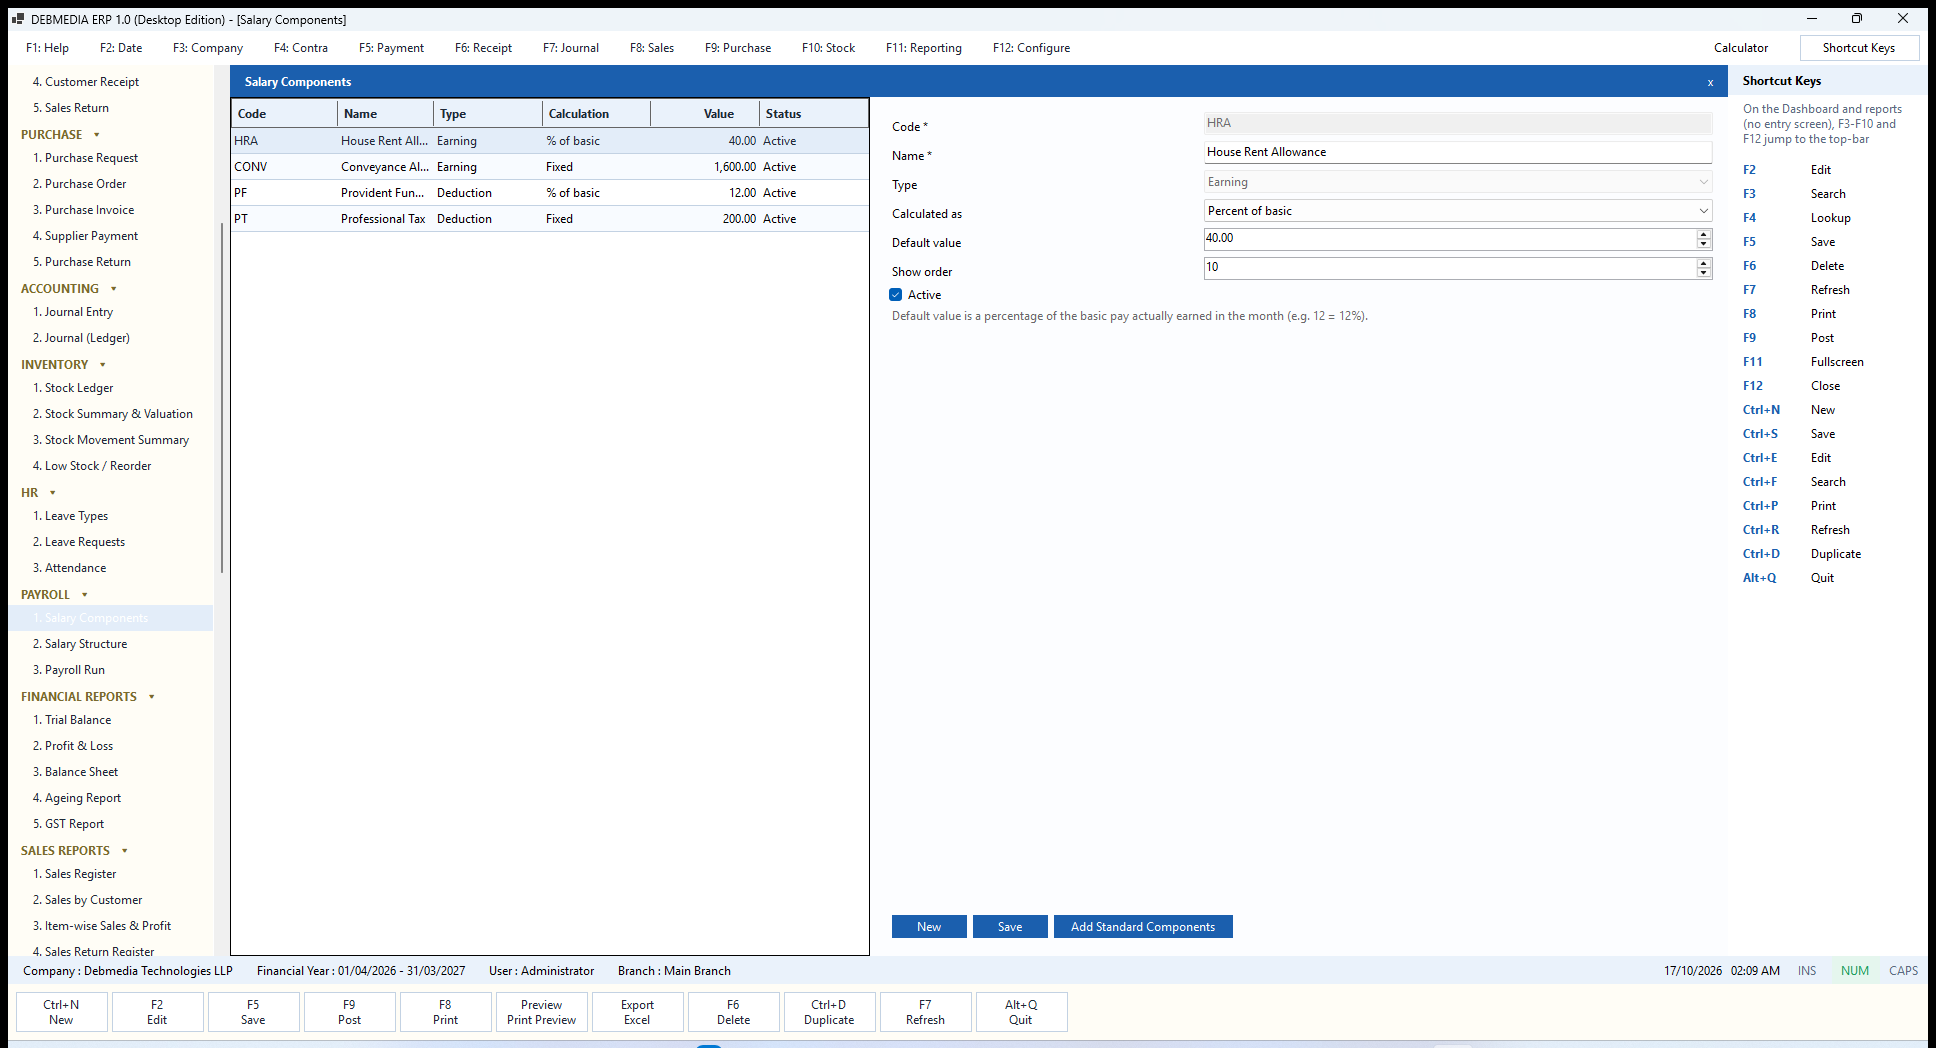The width and height of the screenshot is (1936, 1048).
Task: Click Ctrl+N New in bottom toolbar
Action: click(x=61, y=1012)
